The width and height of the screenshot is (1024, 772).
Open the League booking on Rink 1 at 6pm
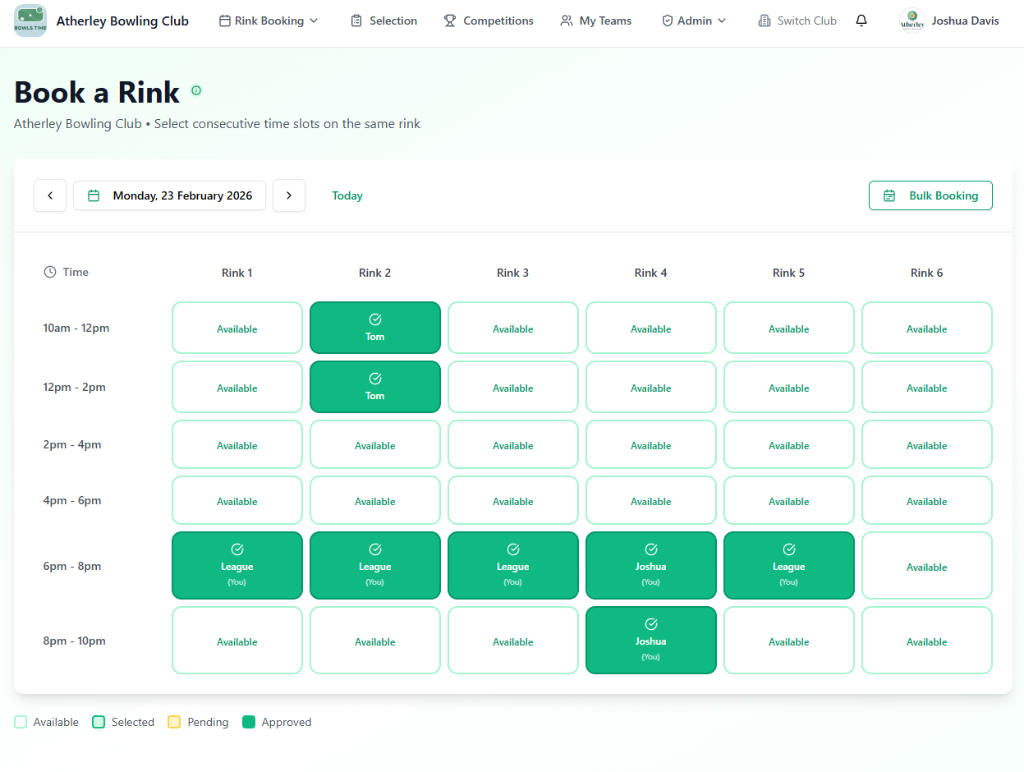point(237,566)
